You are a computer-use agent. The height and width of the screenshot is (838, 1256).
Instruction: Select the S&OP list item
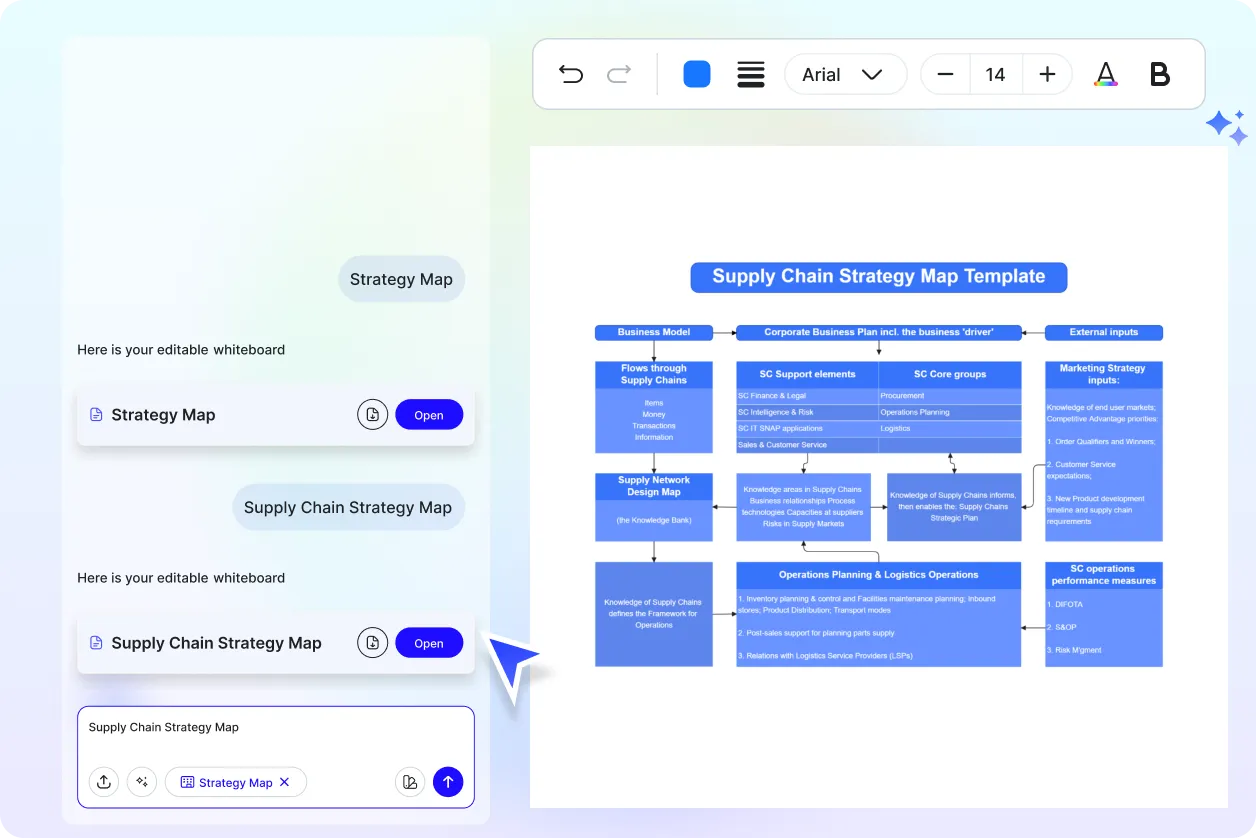(x=1062, y=627)
